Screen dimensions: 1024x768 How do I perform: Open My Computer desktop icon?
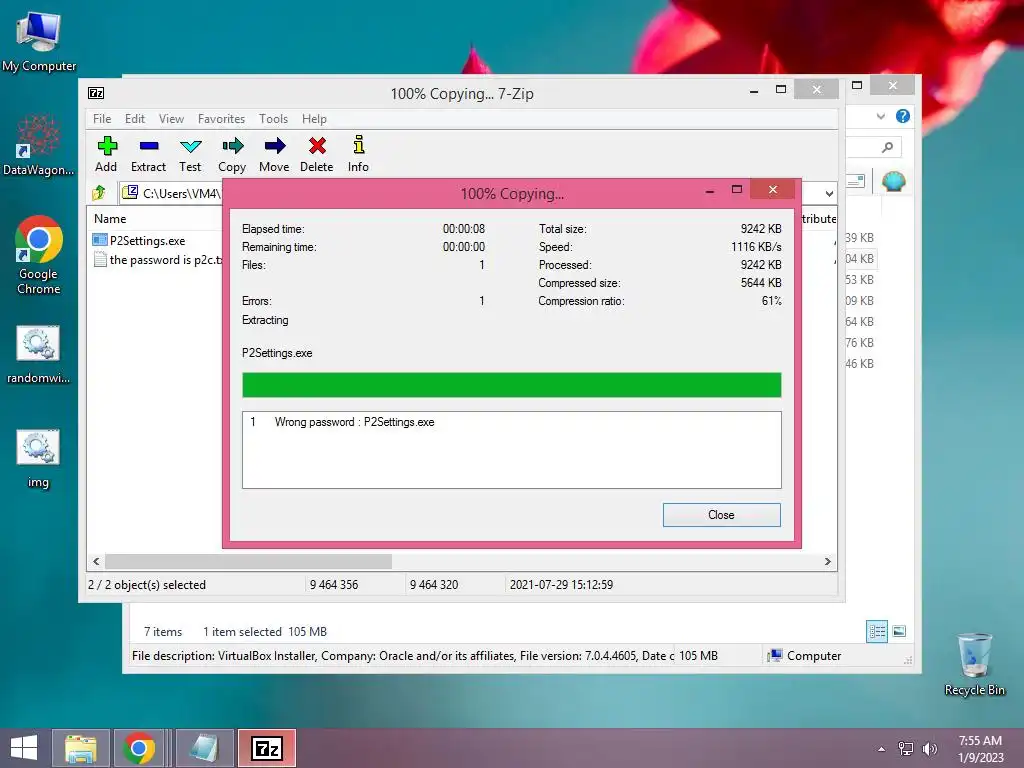click(x=39, y=42)
